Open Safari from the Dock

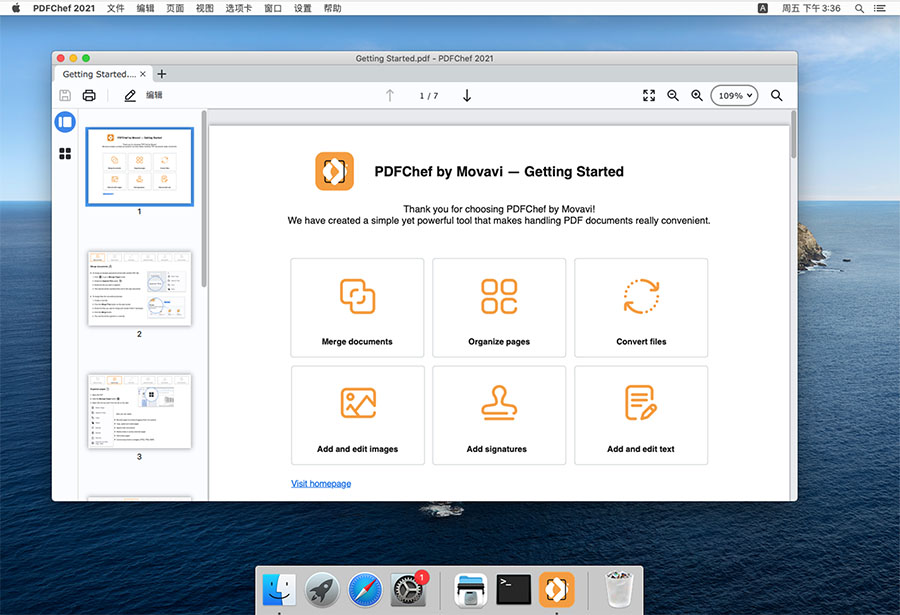point(365,590)
